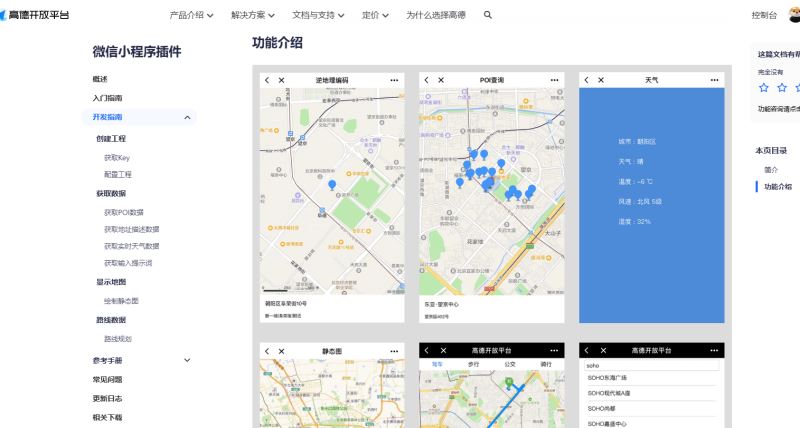Open the 文档与支持 dropdown menu
The image size is (800, 428).
(318, 15)
